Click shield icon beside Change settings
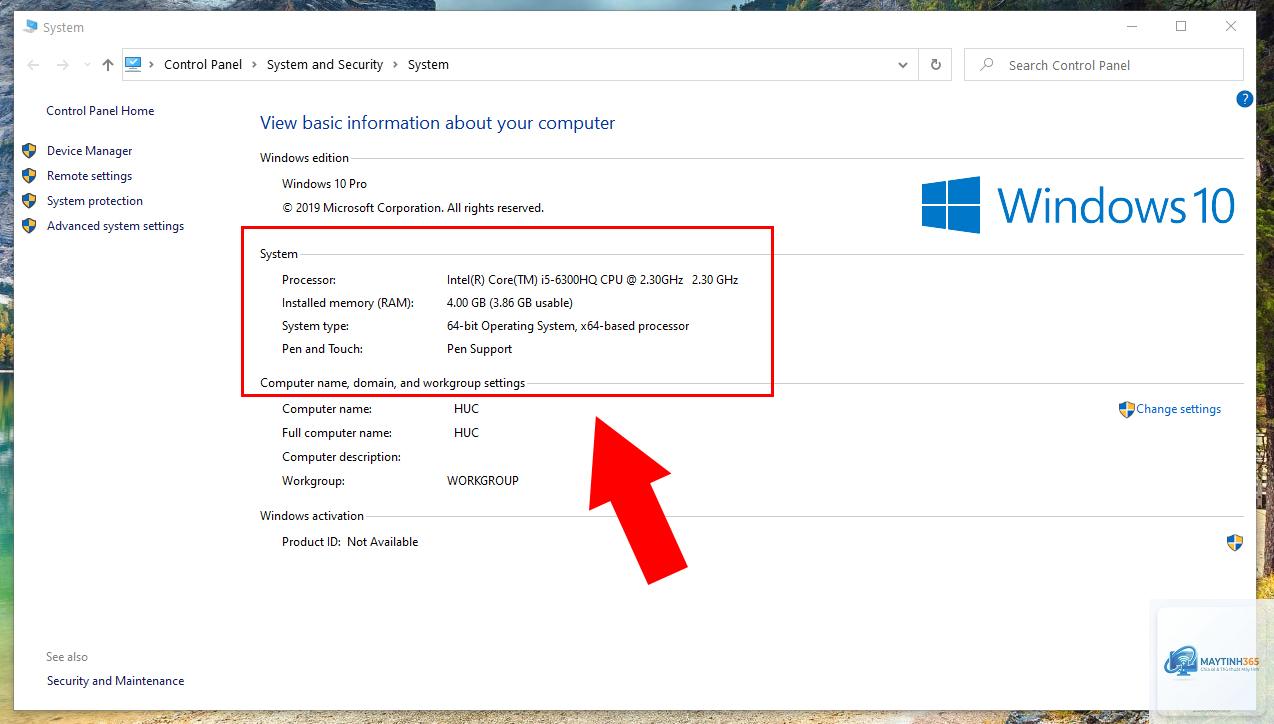This screenshot has height=724, width=1274. (x=1127, y=409)
